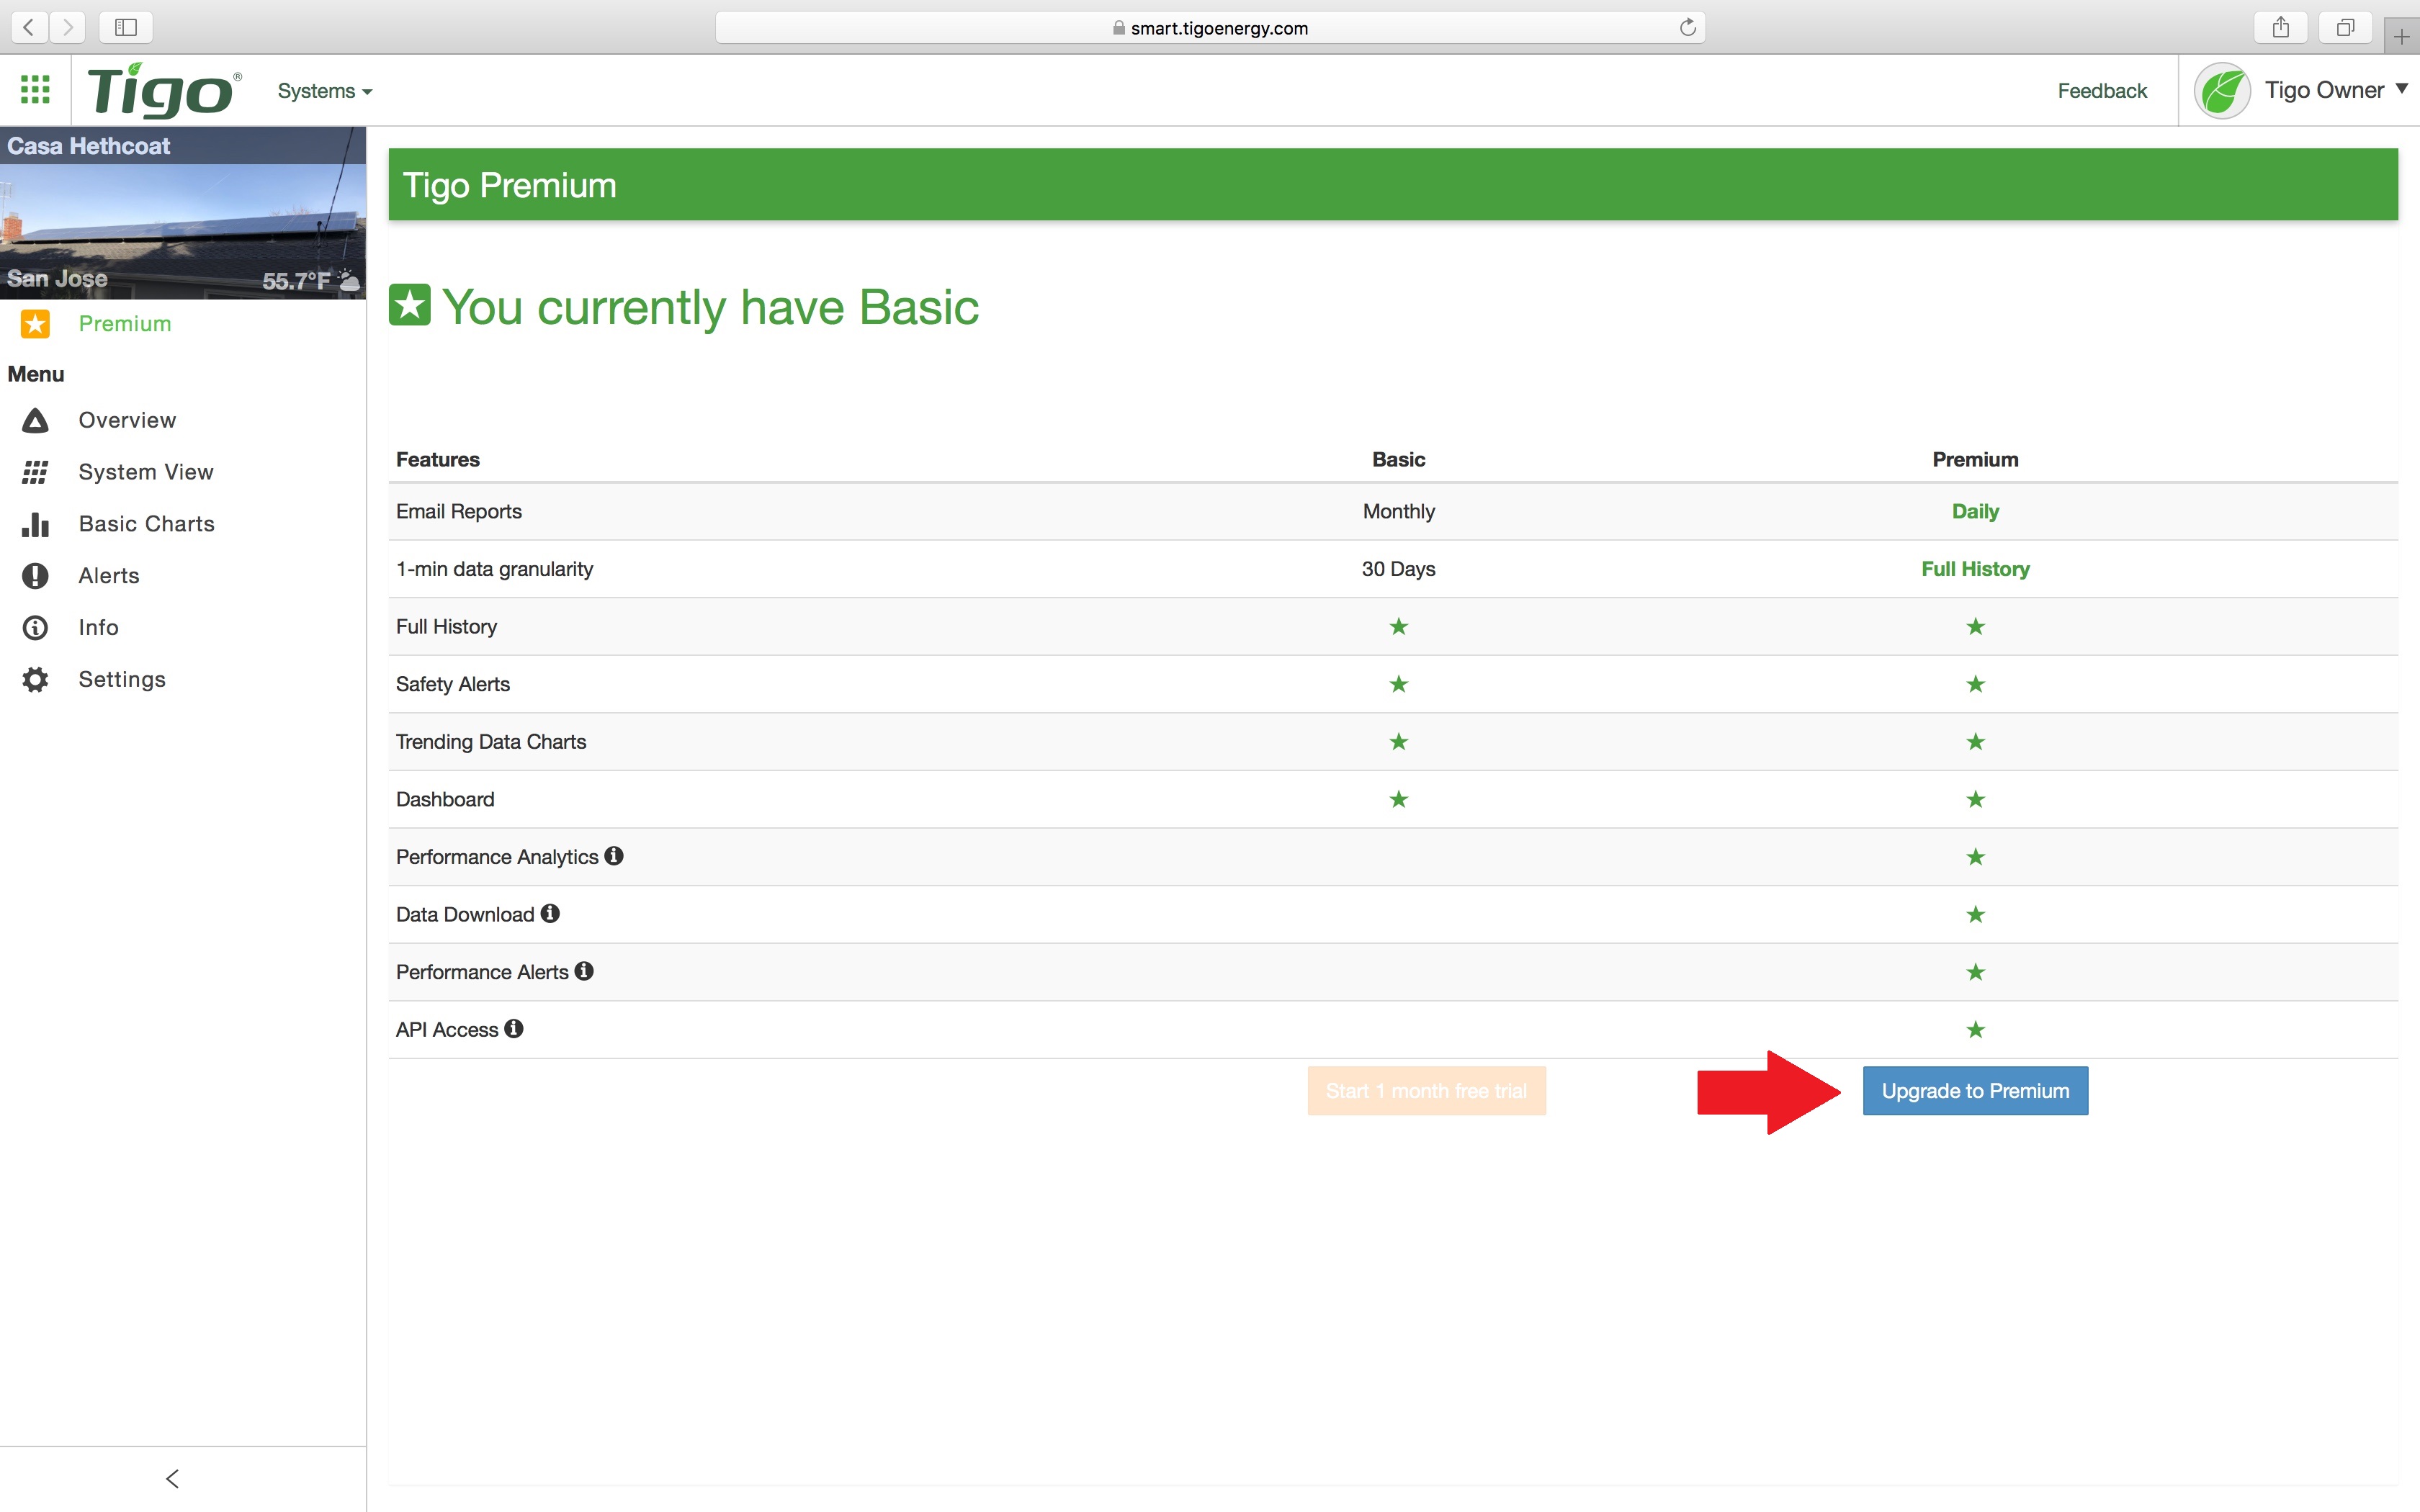Show info for Data Download
Image resolution: width=2420 pixels, height=1512 pixels.
coord(550,913)
